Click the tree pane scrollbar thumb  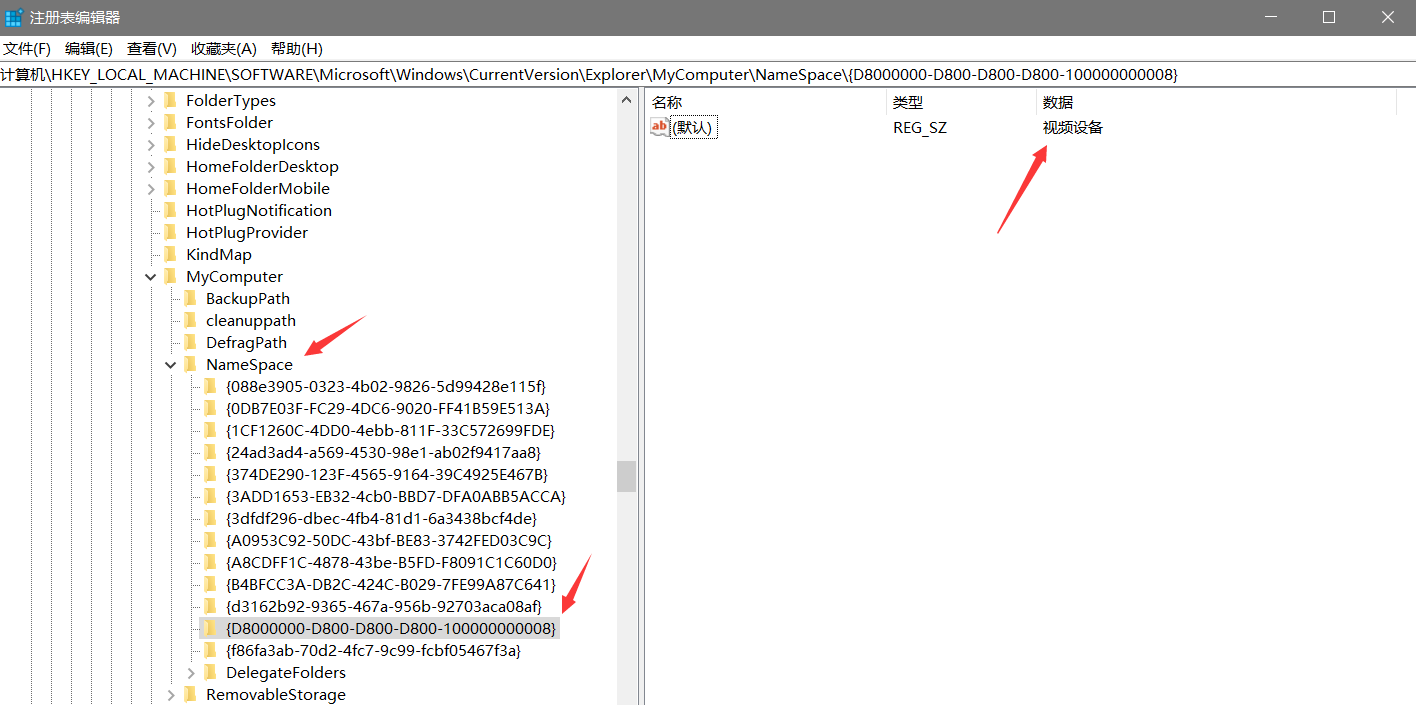click(627, 477)
